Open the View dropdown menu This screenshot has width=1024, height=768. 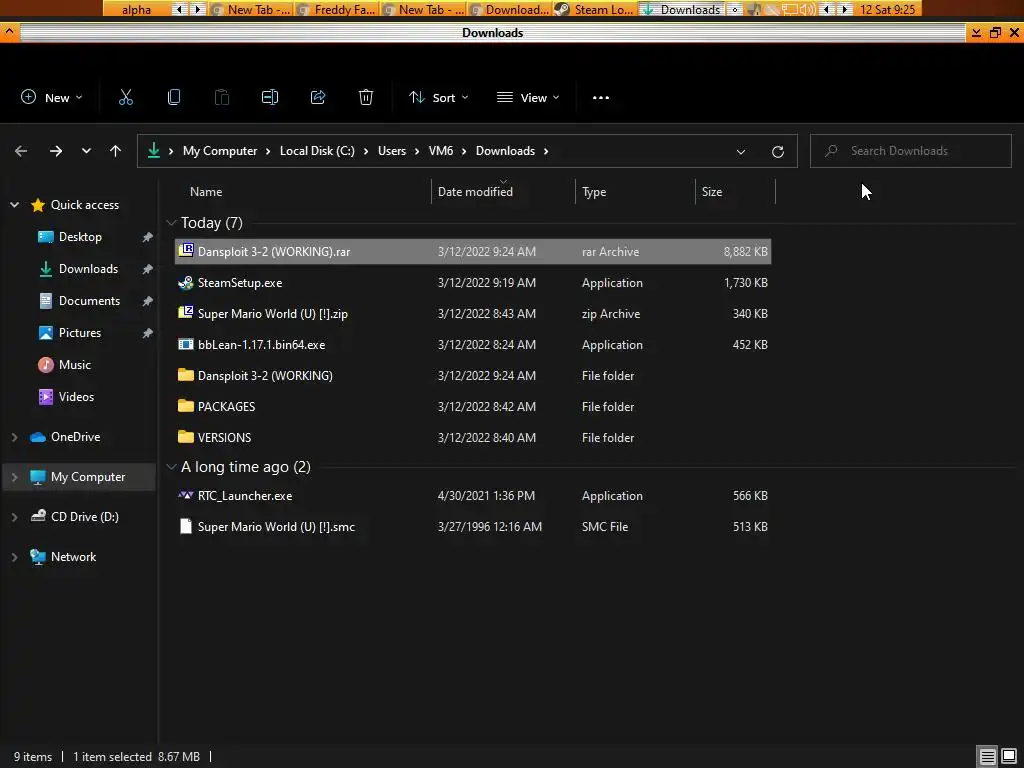(528, 97)
